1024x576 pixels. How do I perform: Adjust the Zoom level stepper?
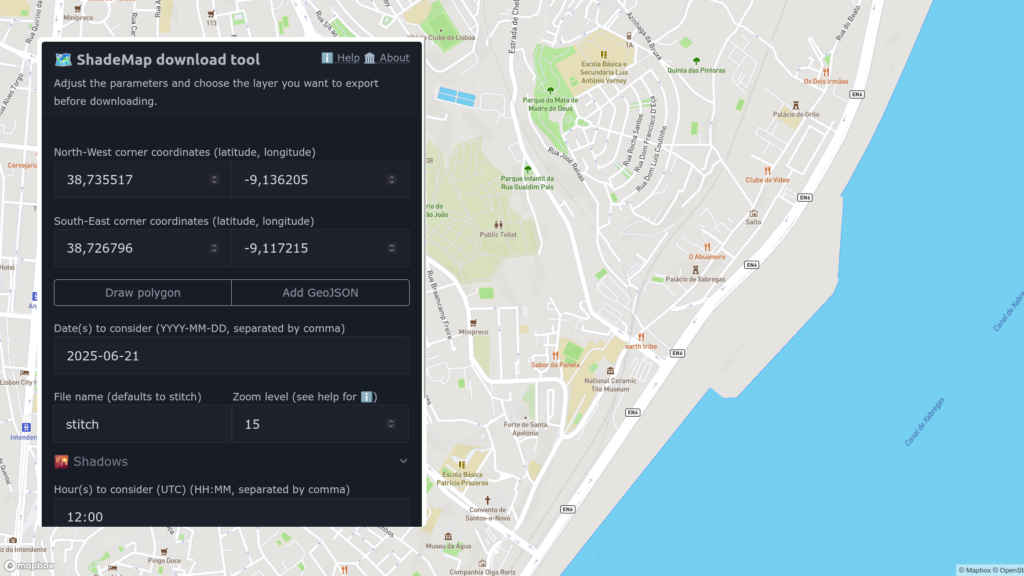[392, 424]
